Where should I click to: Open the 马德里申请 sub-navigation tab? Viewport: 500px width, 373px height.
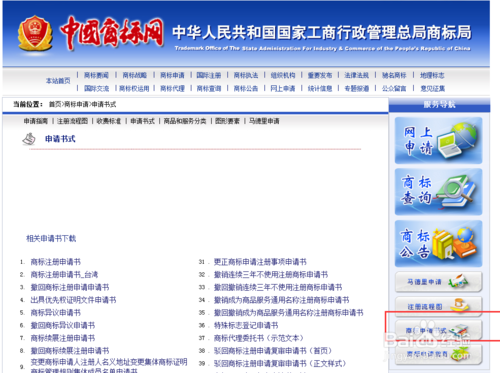click(264, 121)
